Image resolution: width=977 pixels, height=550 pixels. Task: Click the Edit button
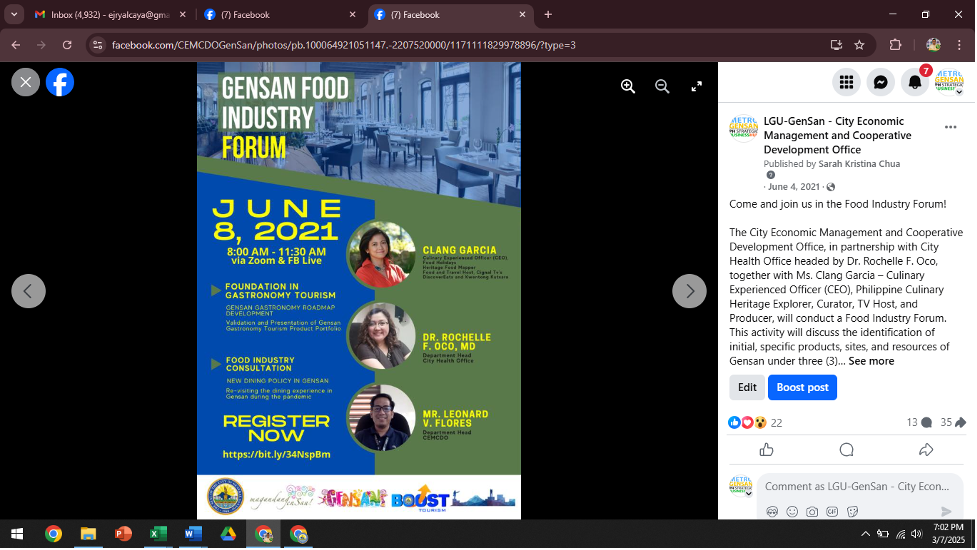click(x=747, y=388)
